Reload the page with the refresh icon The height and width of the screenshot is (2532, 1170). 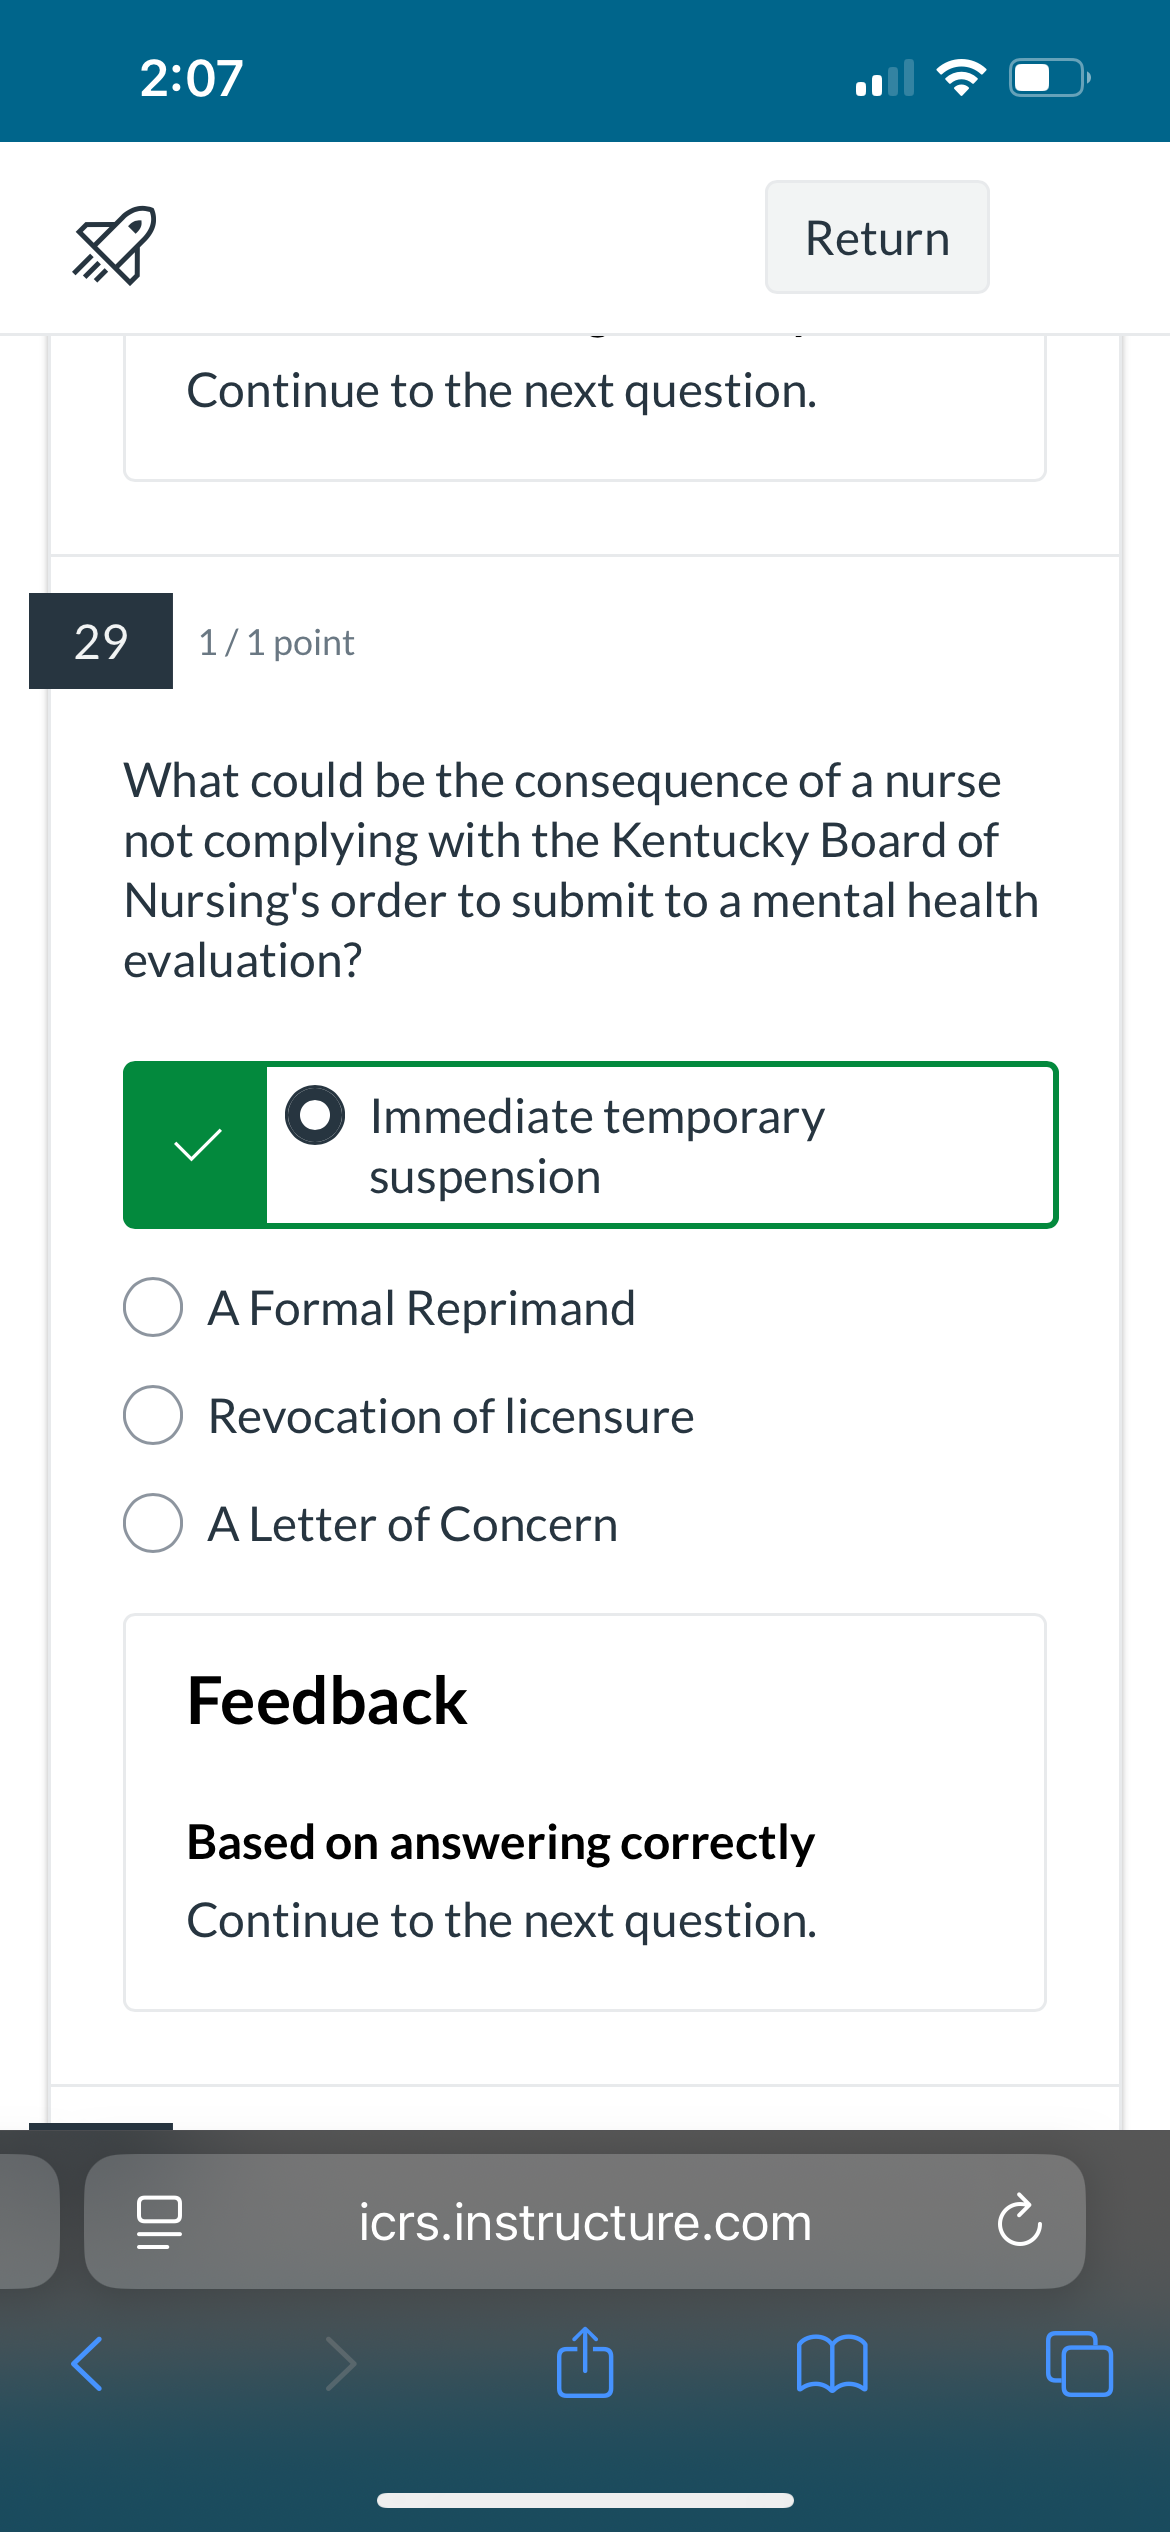(x=1019, y=2221)
